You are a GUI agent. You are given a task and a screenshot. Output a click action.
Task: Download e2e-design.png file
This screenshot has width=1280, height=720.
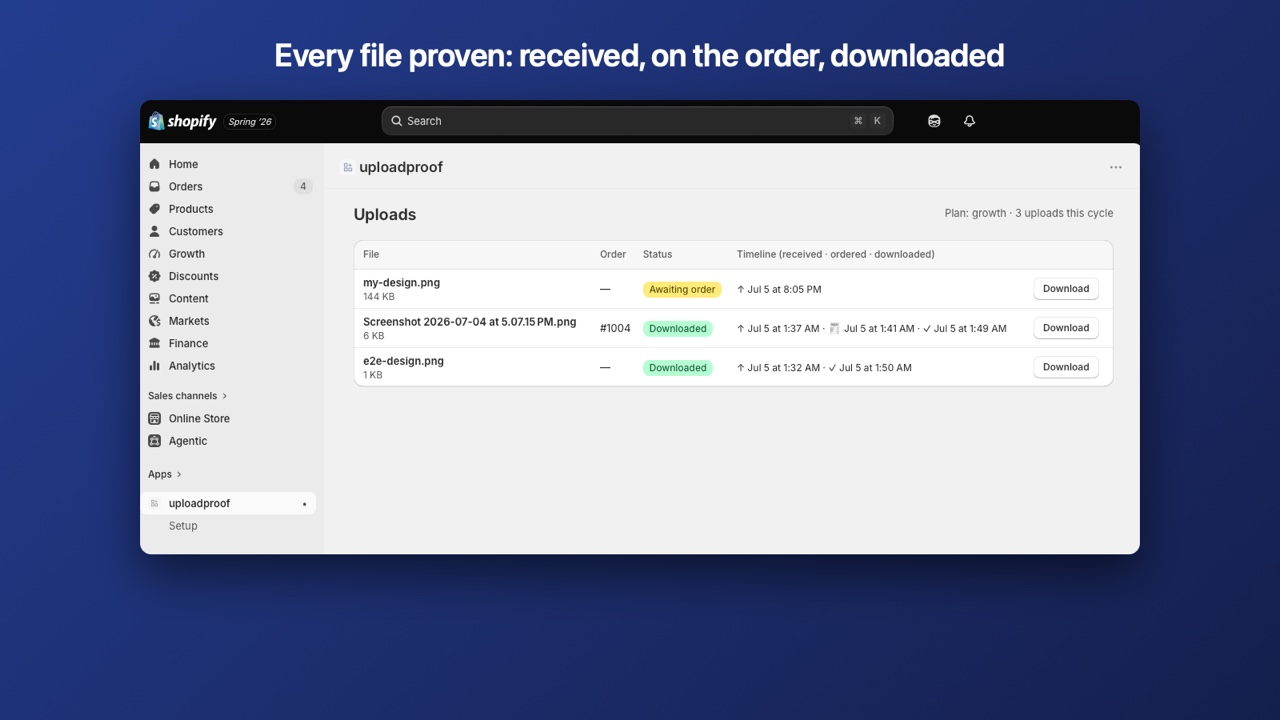[x=1066, y=367]
